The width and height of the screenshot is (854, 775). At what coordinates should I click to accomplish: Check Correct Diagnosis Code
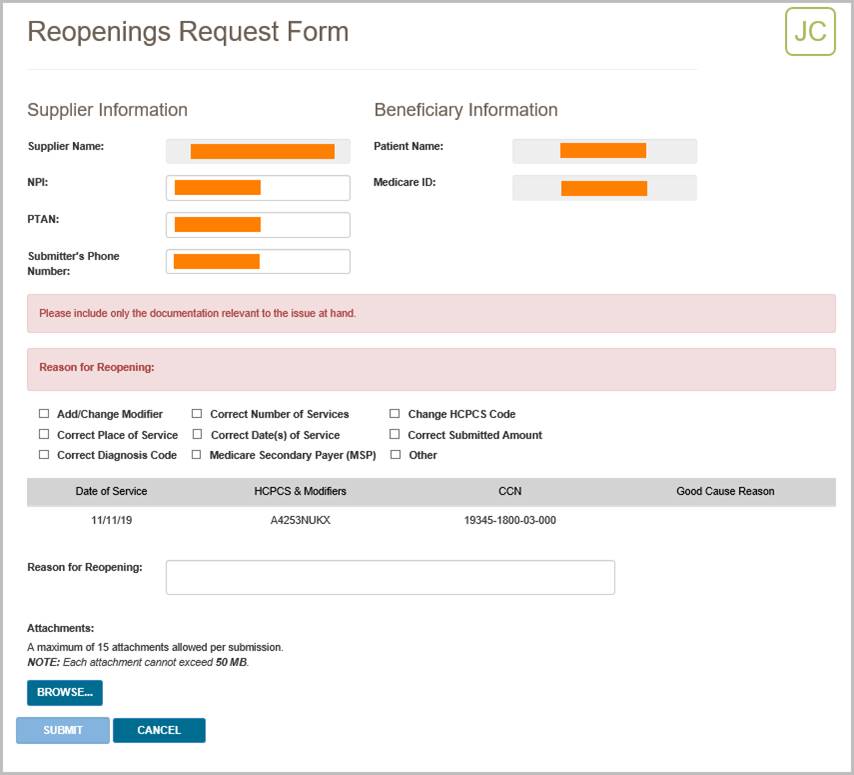point(43,455)
